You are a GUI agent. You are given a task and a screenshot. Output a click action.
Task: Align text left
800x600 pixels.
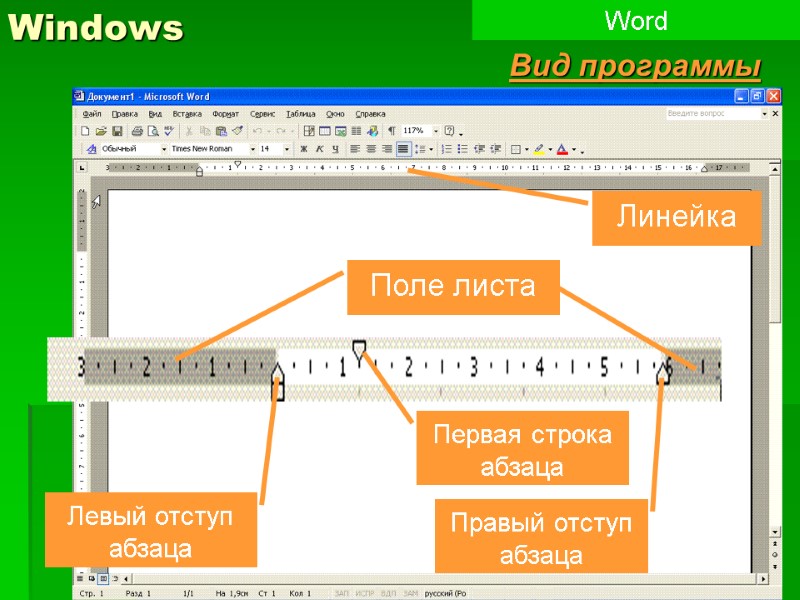(x=355, y=149)
